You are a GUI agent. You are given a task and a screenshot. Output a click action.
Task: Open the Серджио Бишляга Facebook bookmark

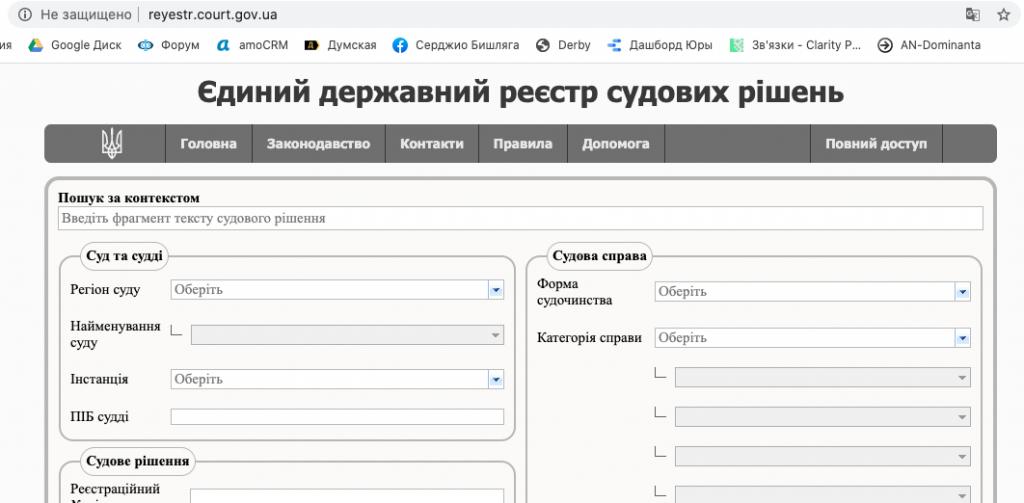click(456, 45)
